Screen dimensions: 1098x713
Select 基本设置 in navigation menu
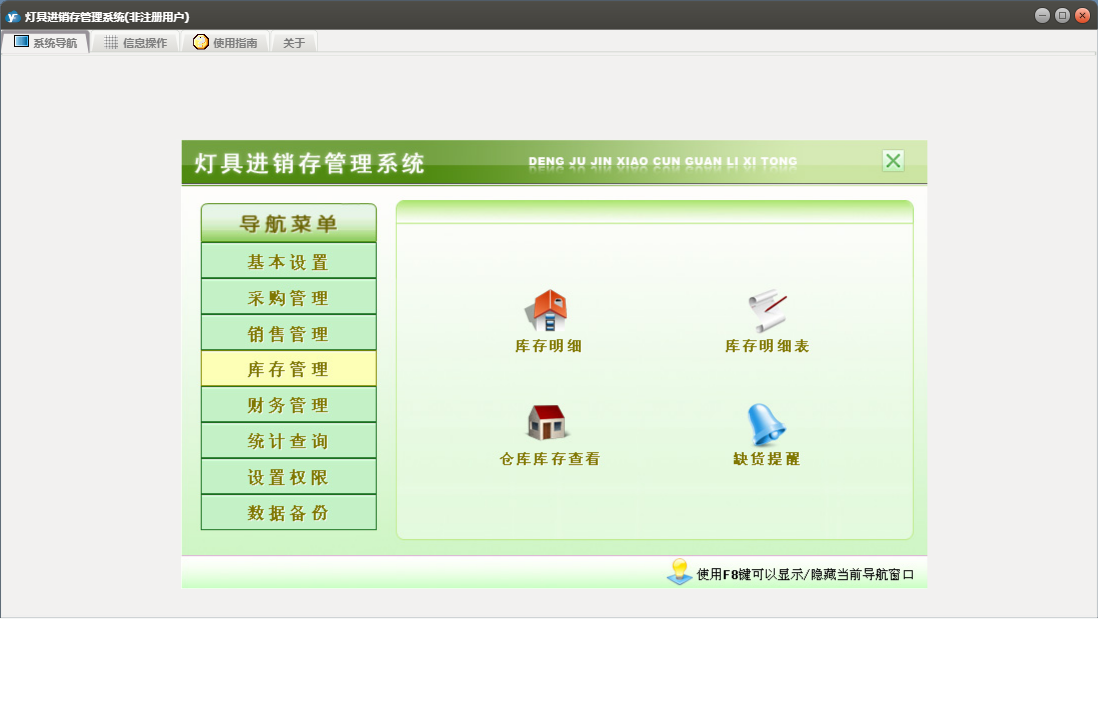tap(289, 261)
